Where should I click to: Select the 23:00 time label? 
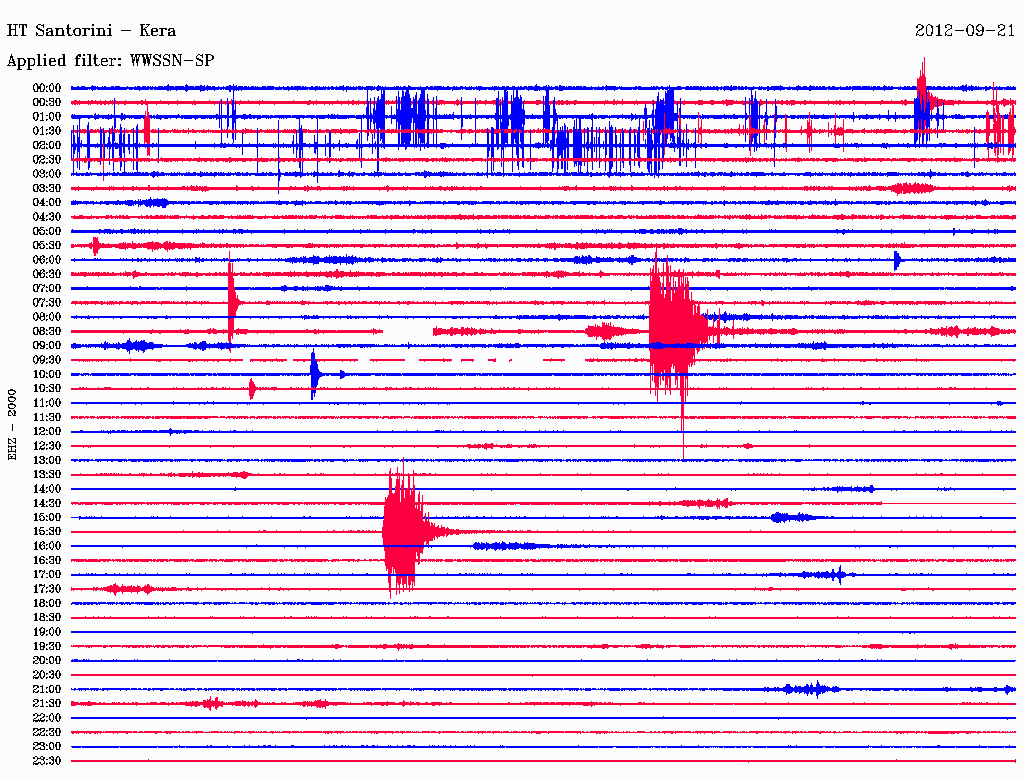47,747
